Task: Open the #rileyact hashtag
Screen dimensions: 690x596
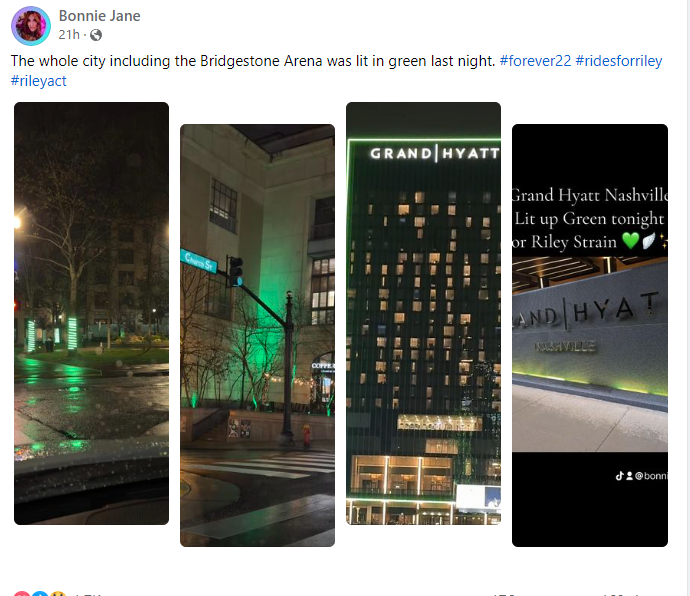Action: pos(39,81)
